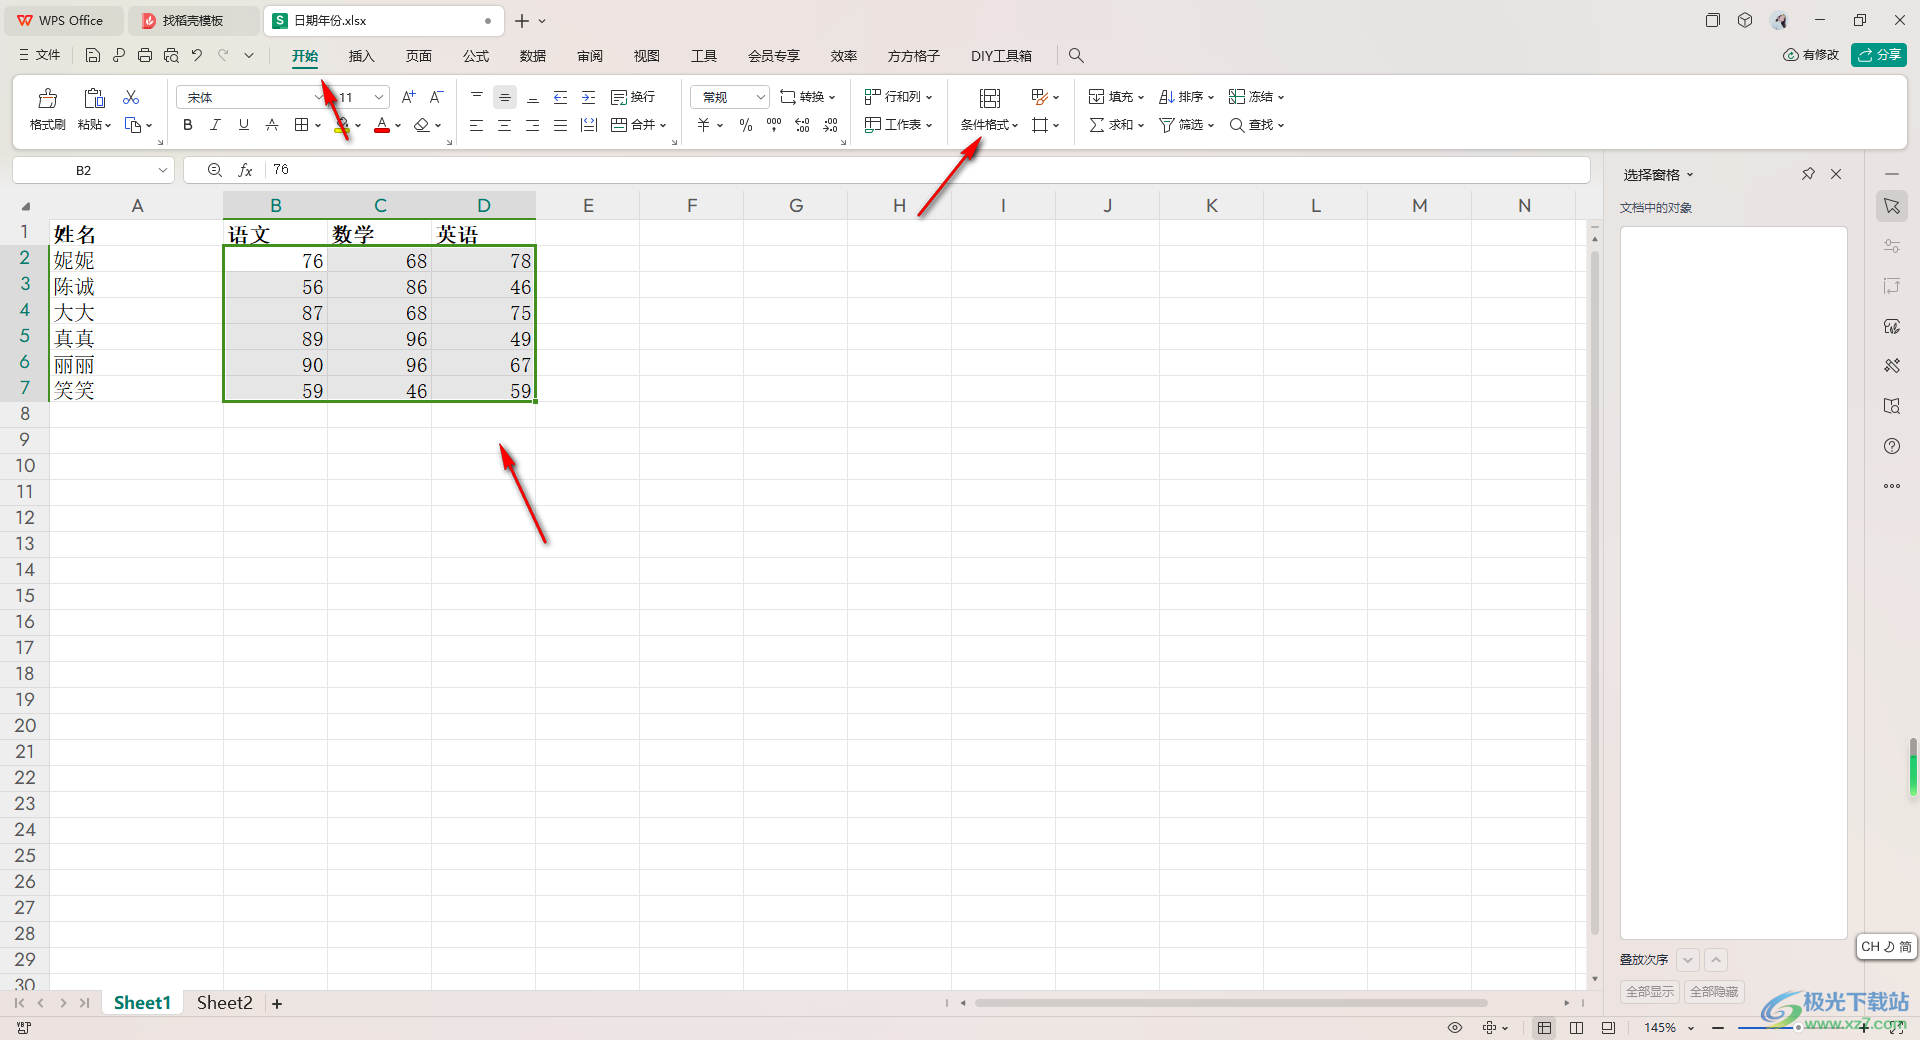
Task: Click the zoom magnifier icon in formula bar
Action: pyautogui.click(x=214, y=170)
